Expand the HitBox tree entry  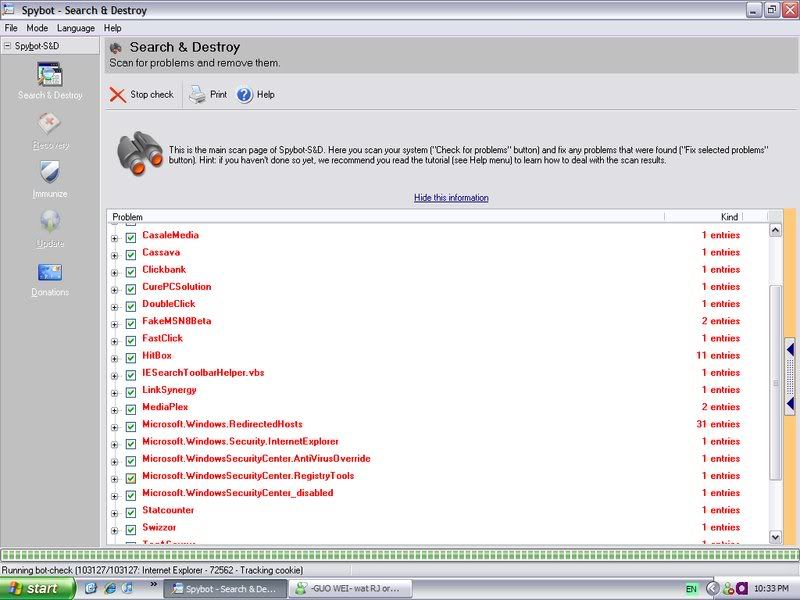click(x=115, y=356)
